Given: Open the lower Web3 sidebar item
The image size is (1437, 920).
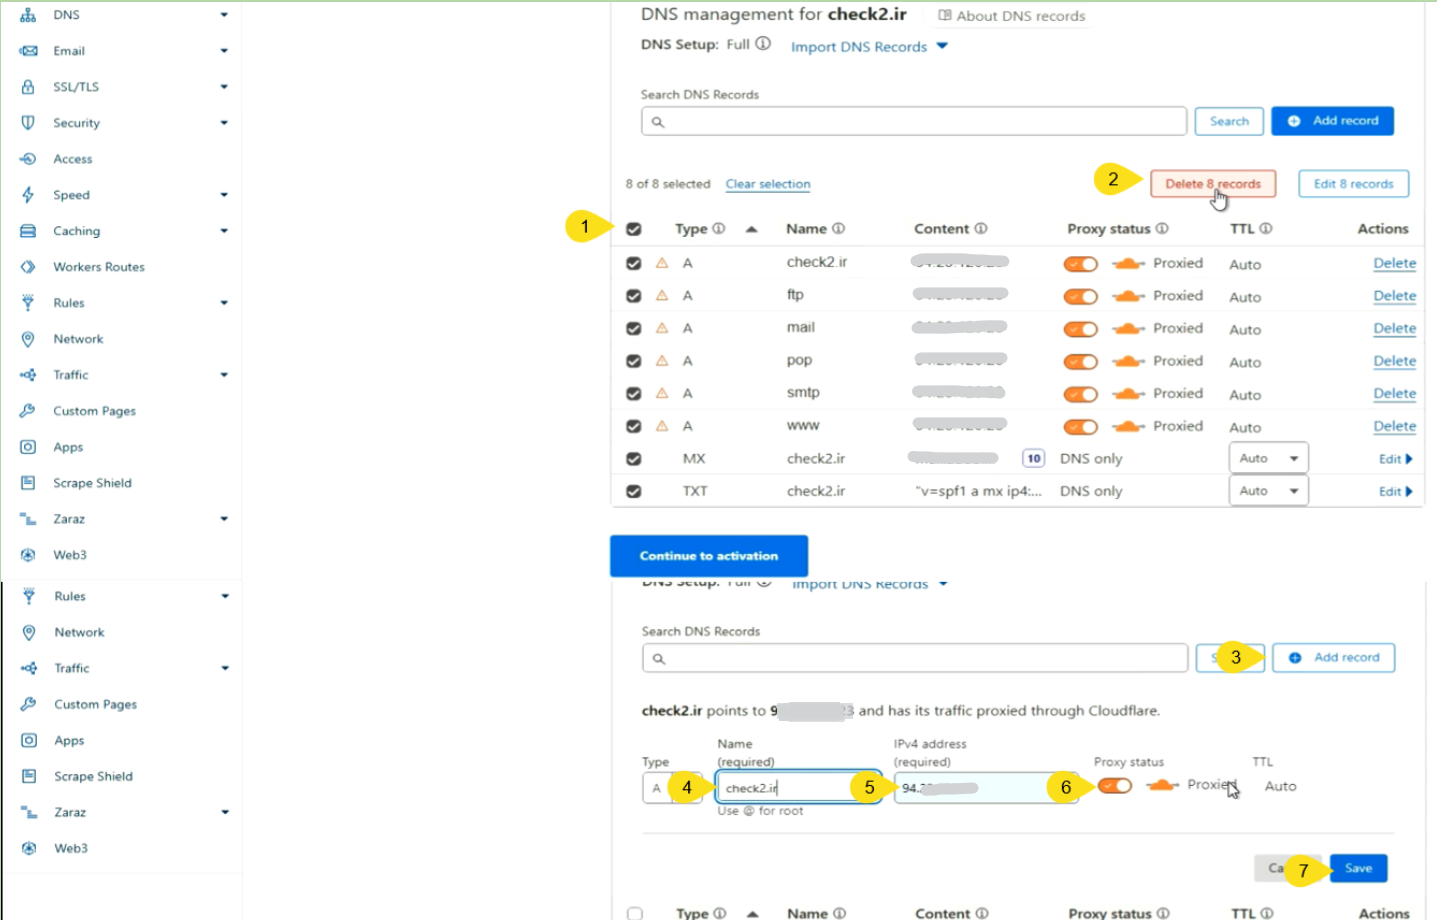Looking at the screenshot, I should click(71, 848).
